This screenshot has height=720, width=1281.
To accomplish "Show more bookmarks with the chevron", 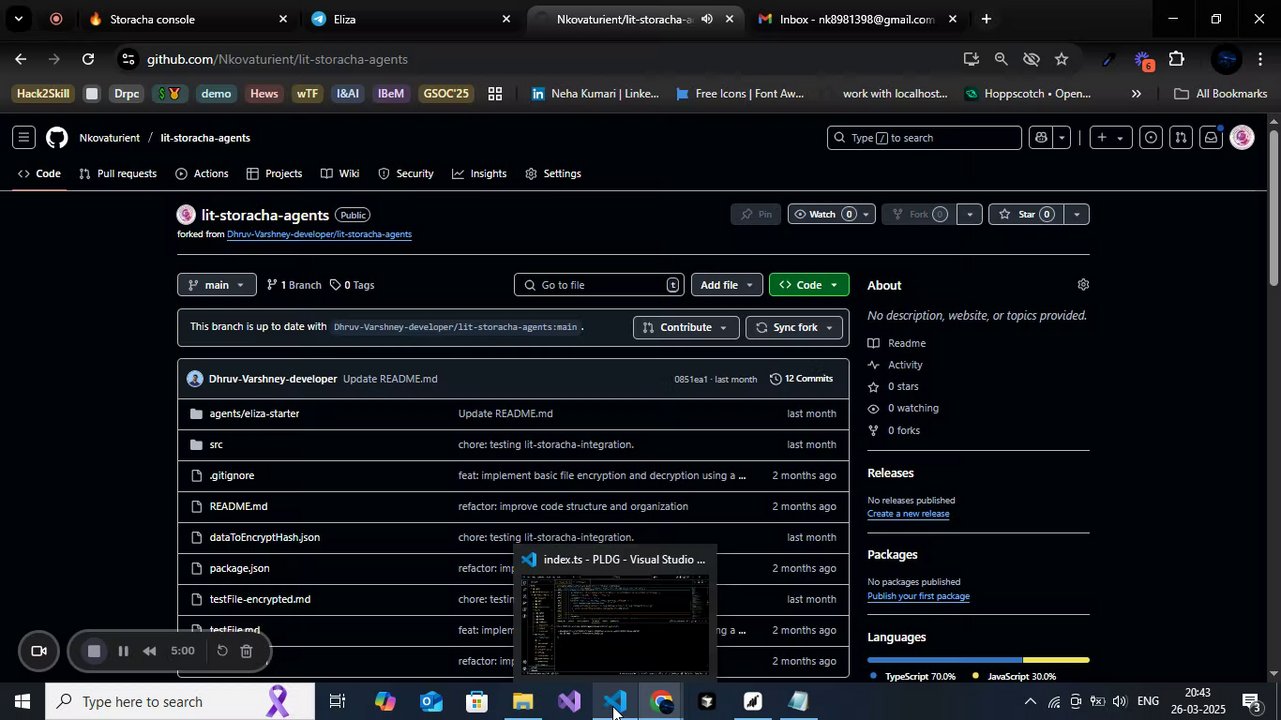I will (x=1136, y=94).
